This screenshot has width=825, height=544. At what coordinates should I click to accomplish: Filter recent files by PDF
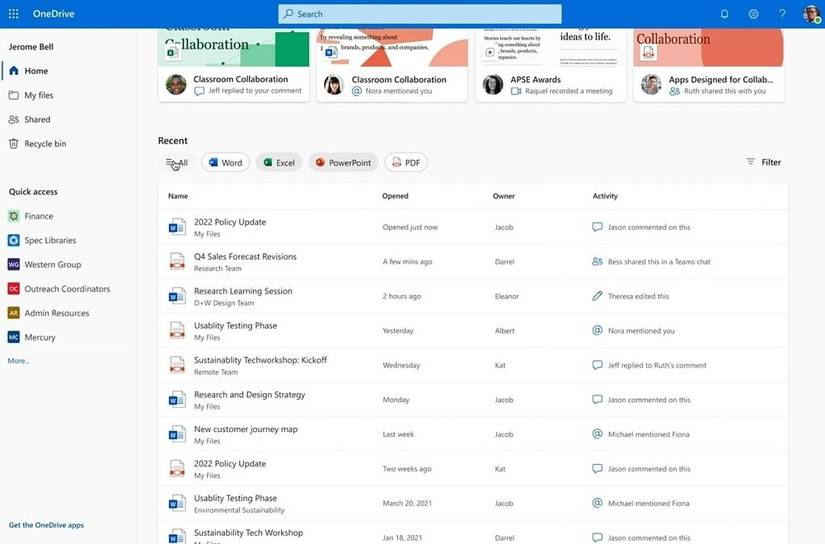click(406, 163)
